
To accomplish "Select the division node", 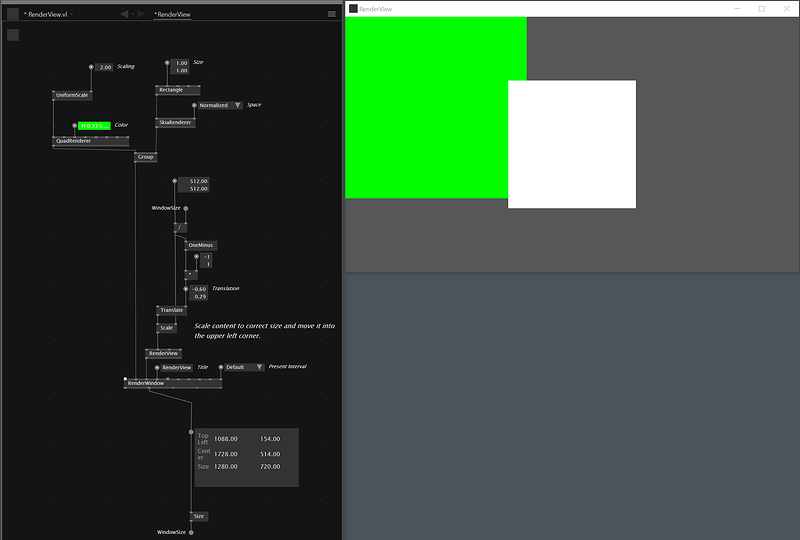I will [180, 227].
